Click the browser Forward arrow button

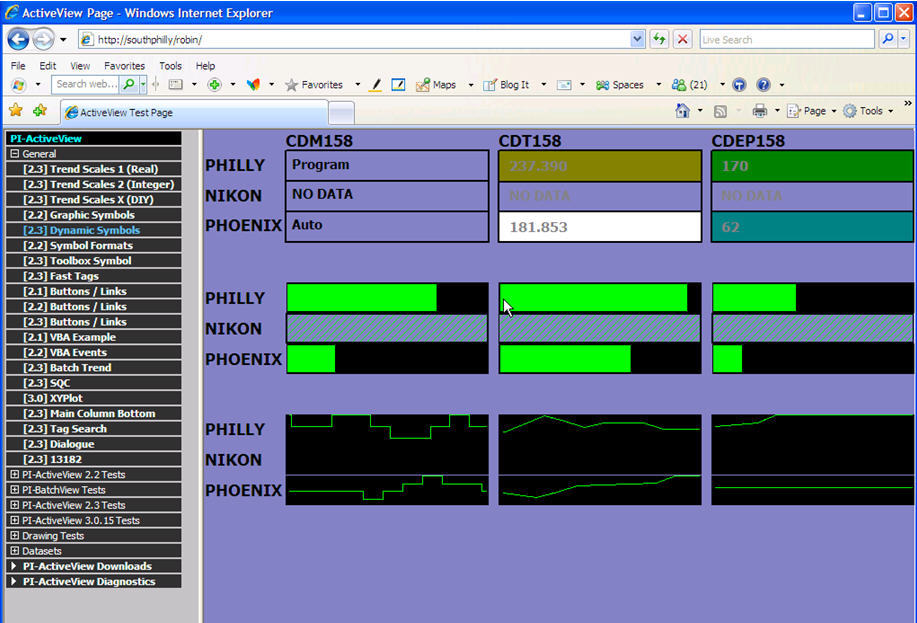pos(43,39)
